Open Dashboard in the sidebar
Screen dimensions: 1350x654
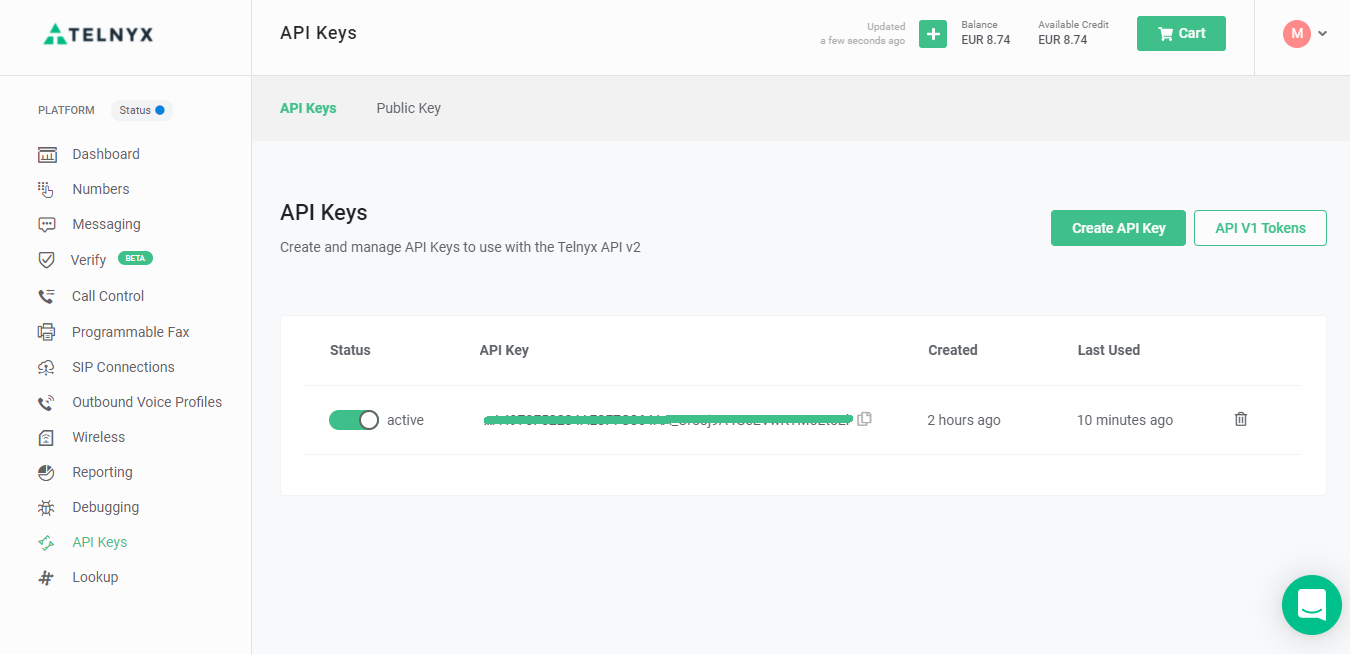(x=106, y=154)
